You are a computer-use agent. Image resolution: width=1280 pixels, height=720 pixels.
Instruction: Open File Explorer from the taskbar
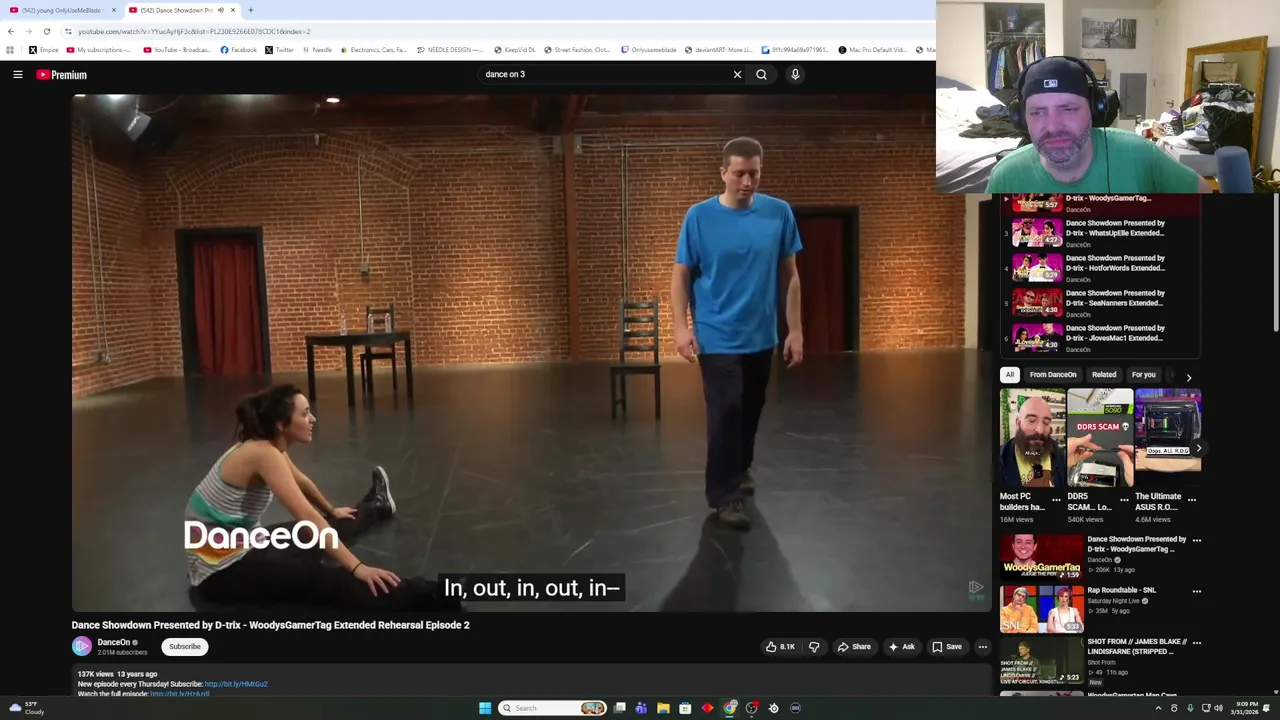point(663,708)
